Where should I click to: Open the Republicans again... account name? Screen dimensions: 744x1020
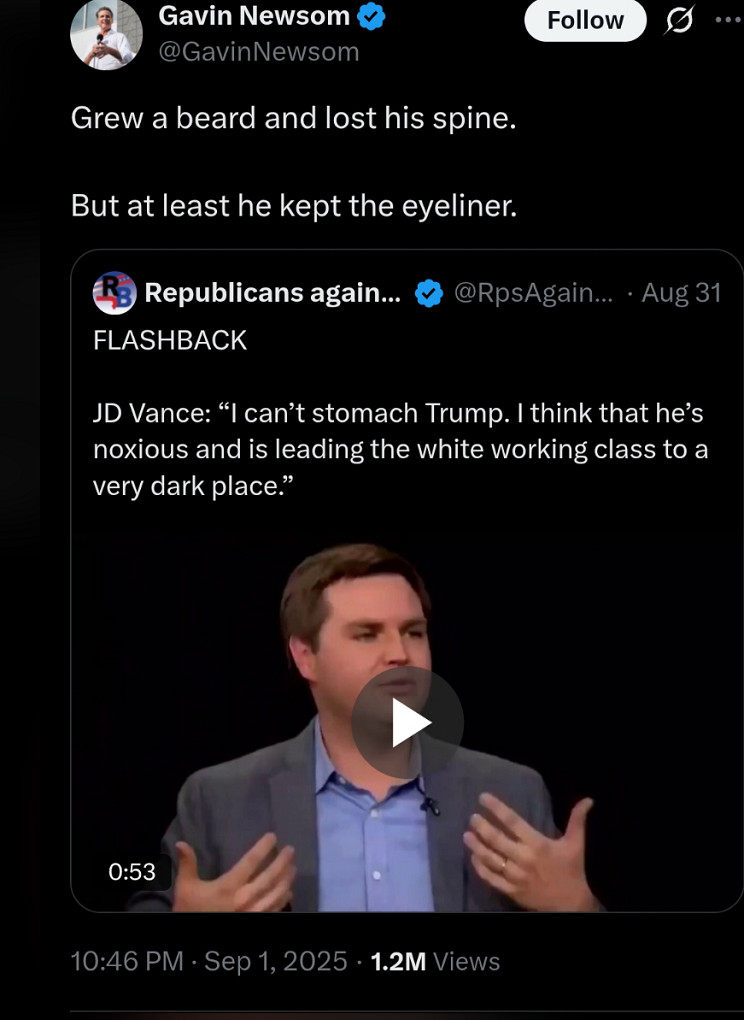272,293
